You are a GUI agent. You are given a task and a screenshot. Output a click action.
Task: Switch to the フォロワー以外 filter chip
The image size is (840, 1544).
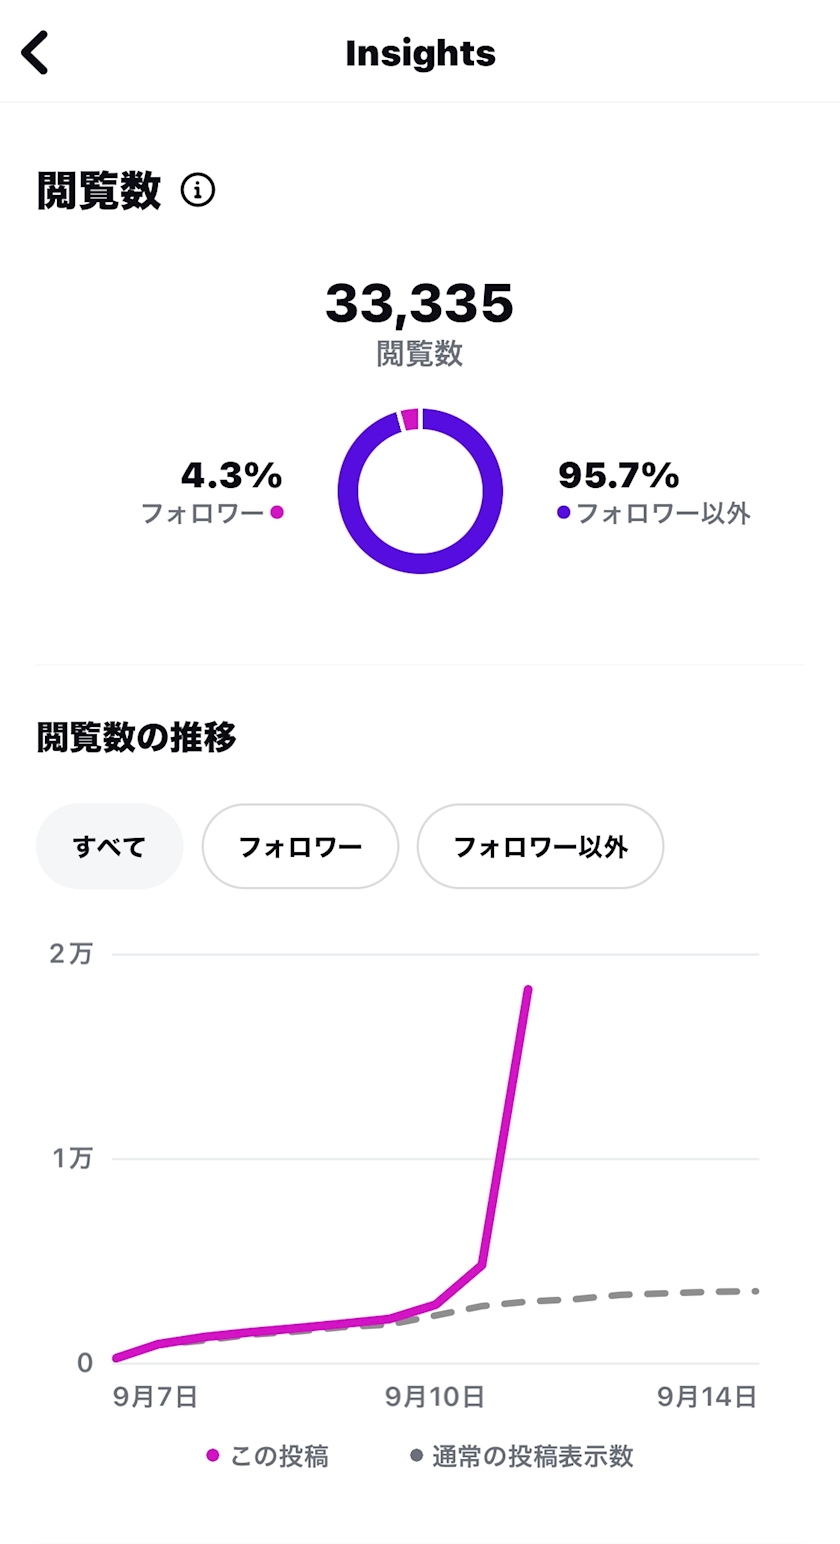pyautogui.click(x=540, y=847)
